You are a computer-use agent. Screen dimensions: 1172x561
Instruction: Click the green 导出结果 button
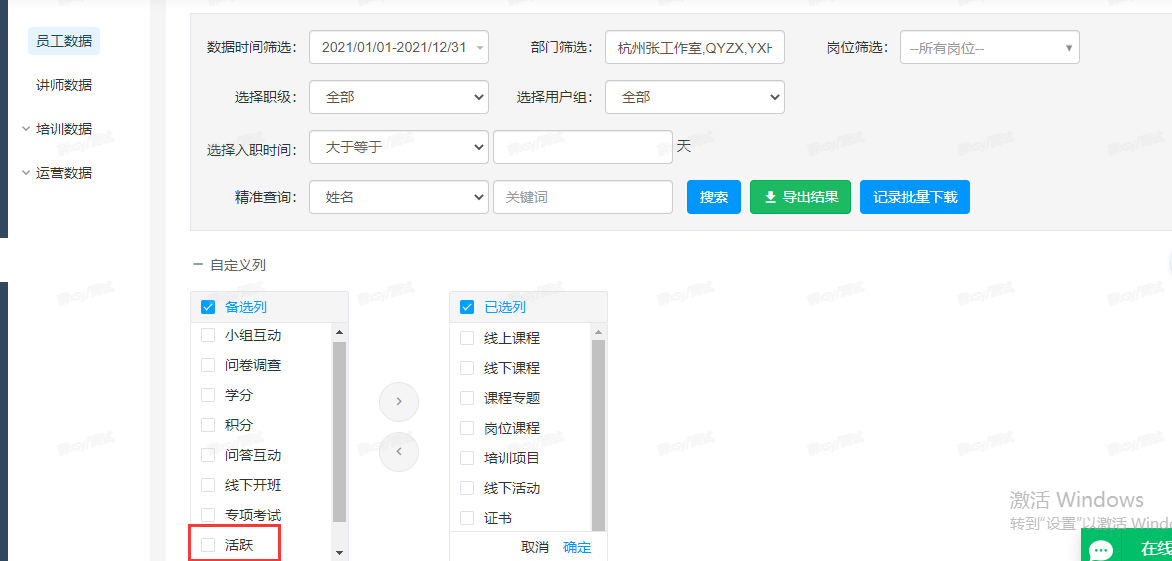[801, 197]
